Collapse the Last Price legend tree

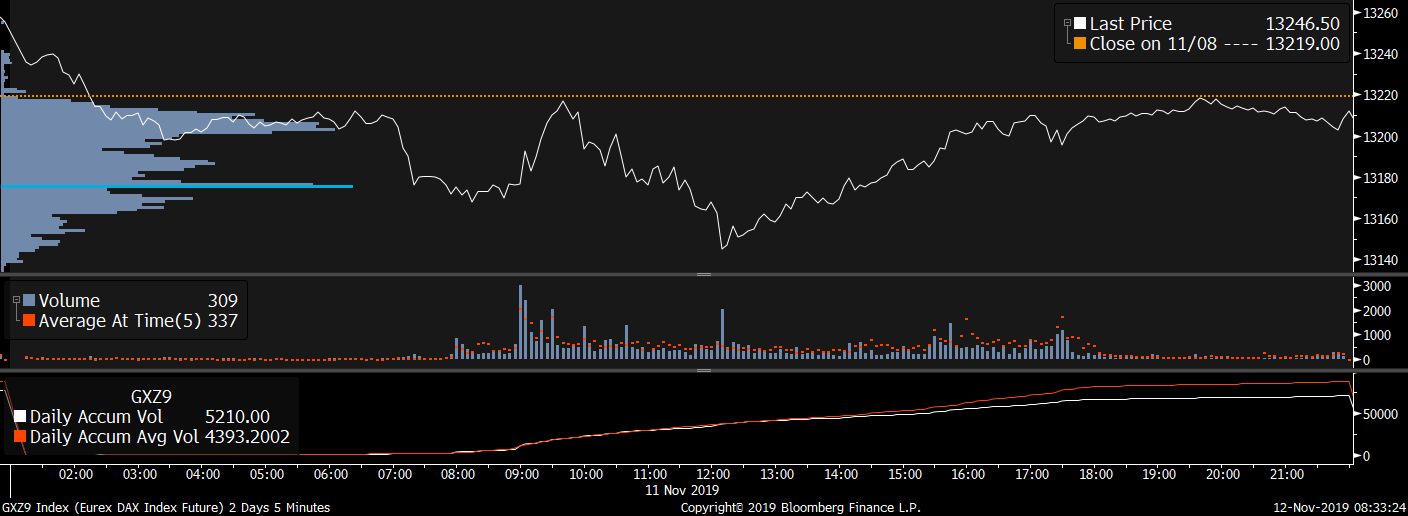pos(1067,22)
